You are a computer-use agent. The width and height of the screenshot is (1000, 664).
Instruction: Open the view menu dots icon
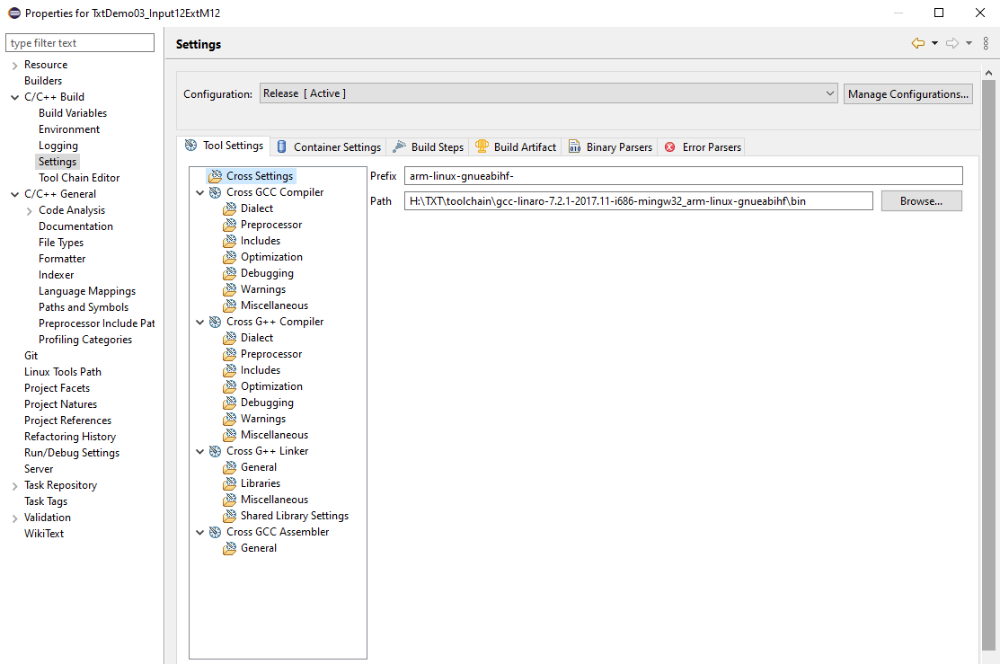(986, 43)
